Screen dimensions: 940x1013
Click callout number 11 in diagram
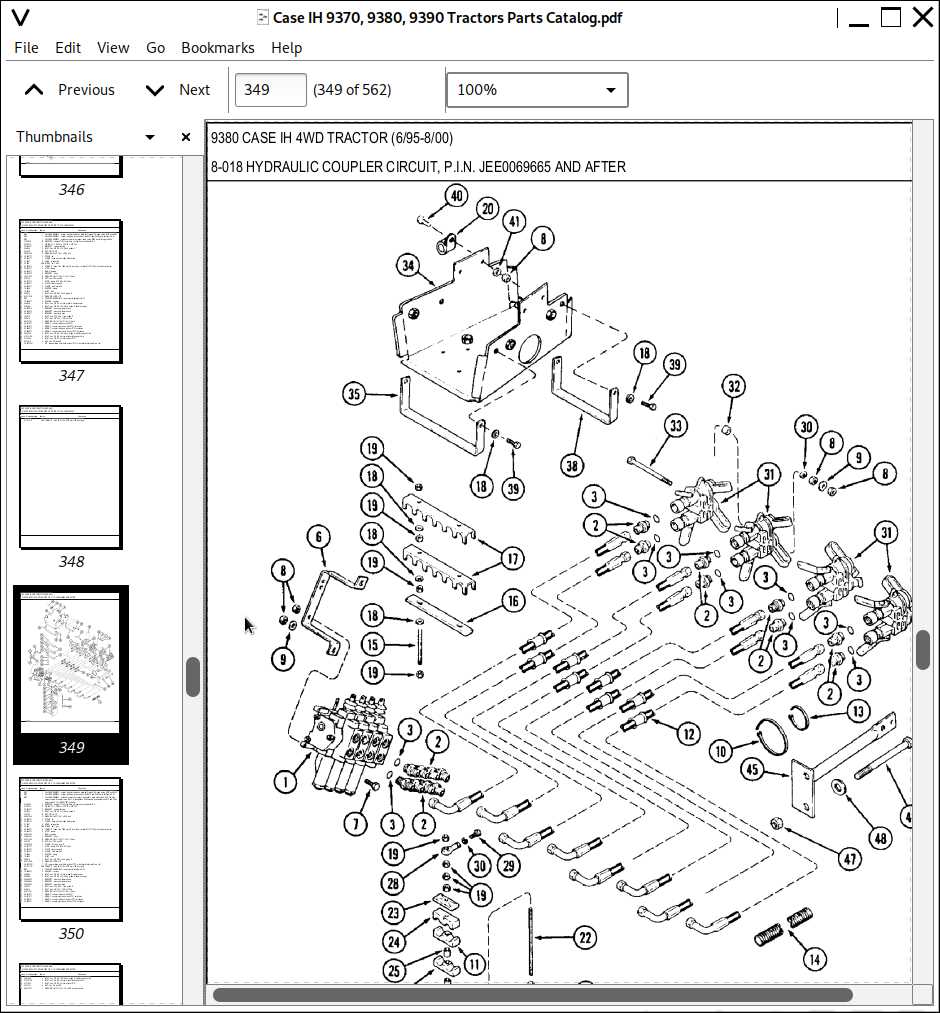(x=475, y=965)
